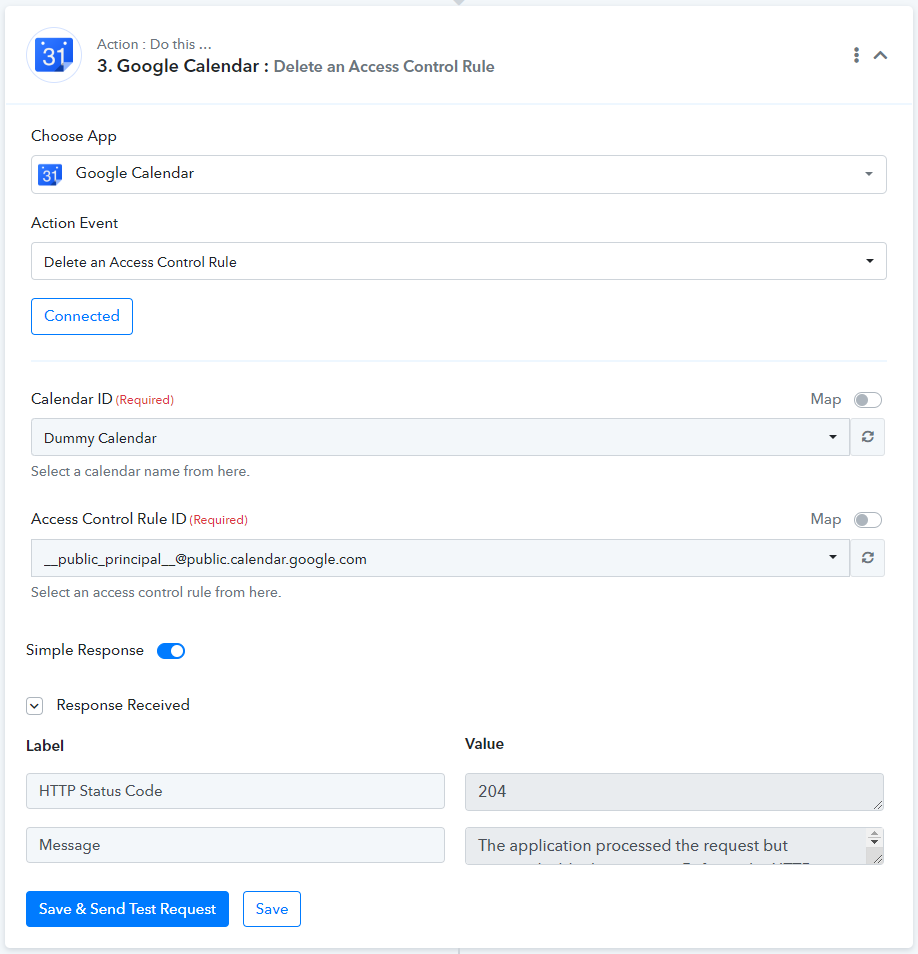This screenshot has width=918, height=954.
Task: Click the large Google Calendar logo in the header
Action: tap(54, 55)
